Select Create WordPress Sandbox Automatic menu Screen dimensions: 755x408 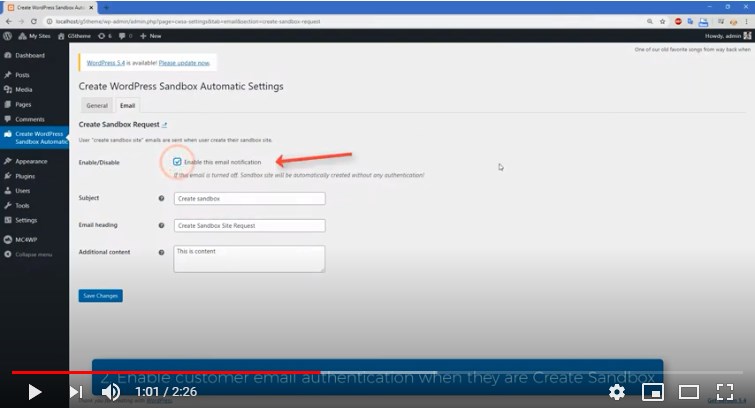coord(34,138)
